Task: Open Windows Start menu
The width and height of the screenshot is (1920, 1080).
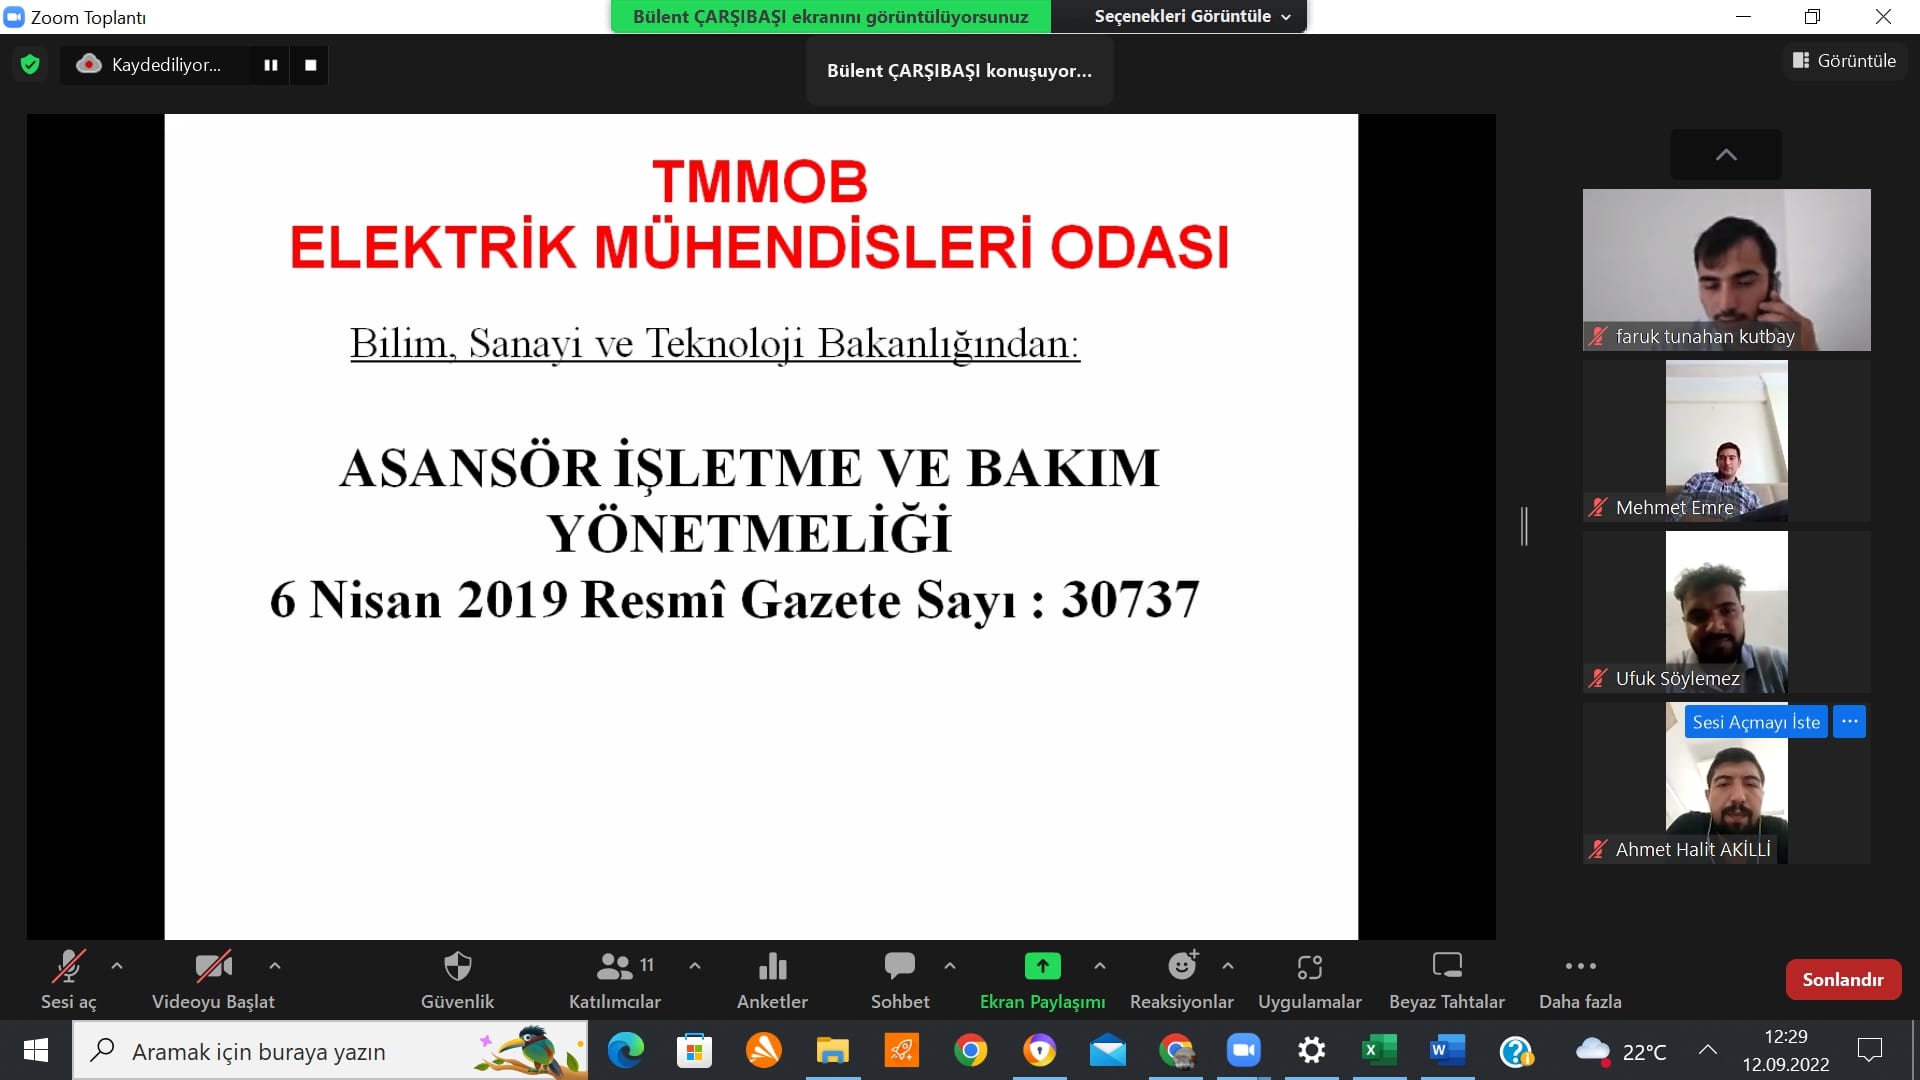Action: pos(36,1050)
